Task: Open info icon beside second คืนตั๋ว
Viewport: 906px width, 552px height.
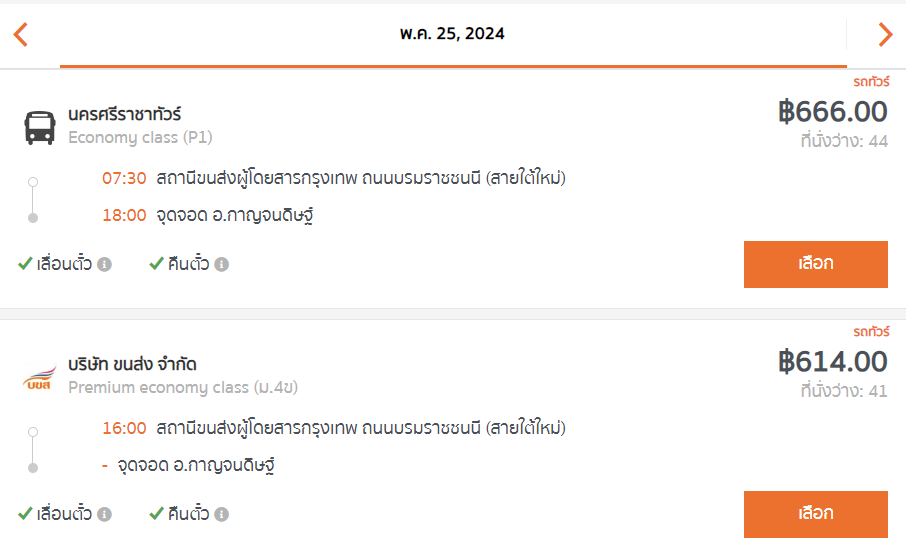Action: [x=222, y=514]
